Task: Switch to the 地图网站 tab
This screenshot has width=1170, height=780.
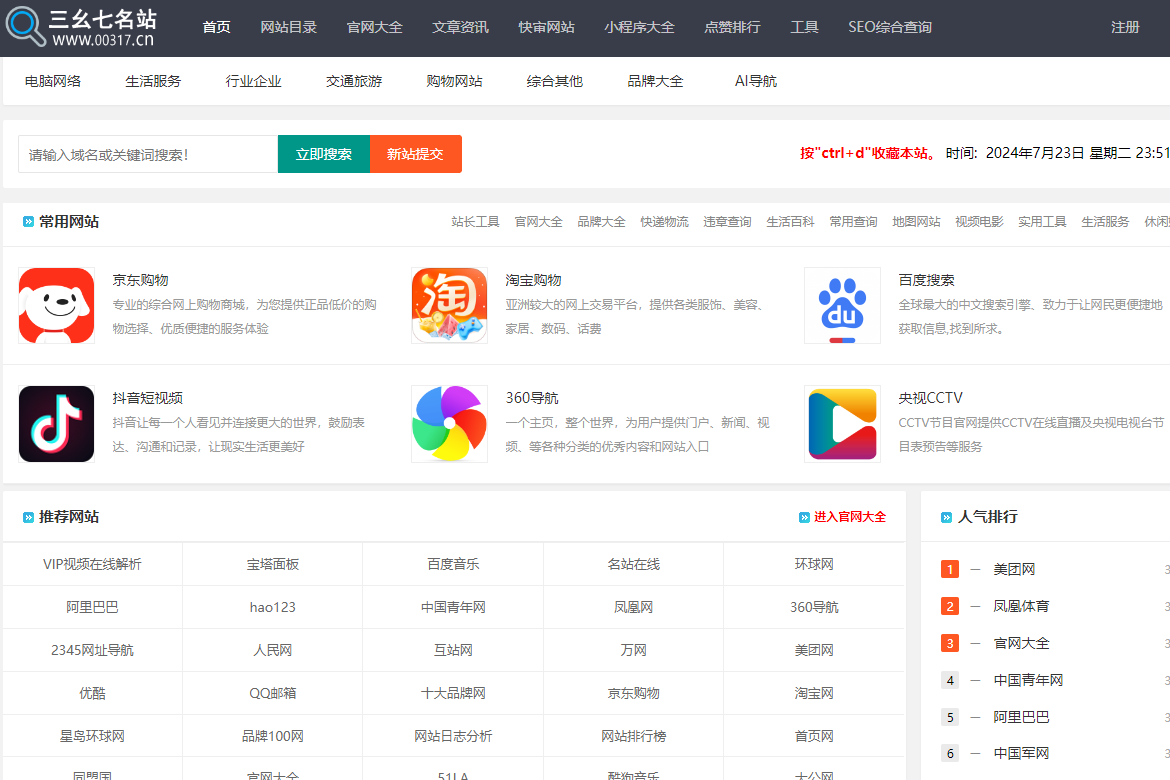Action: pos(916,222)
